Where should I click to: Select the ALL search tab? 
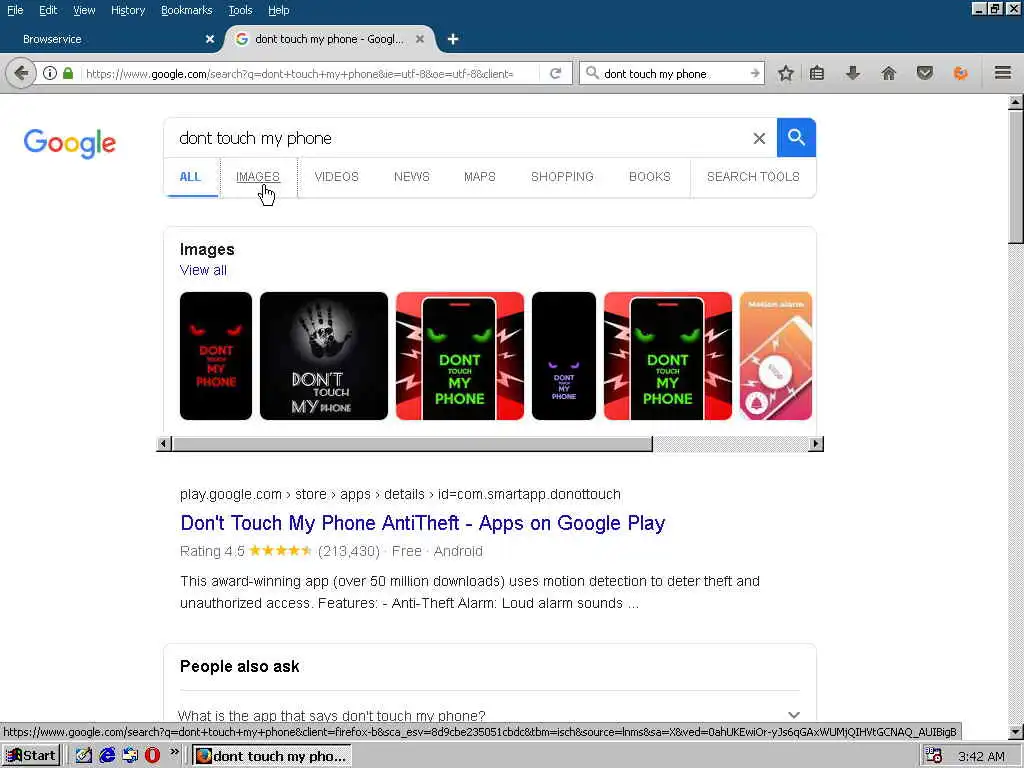(190, 177)
